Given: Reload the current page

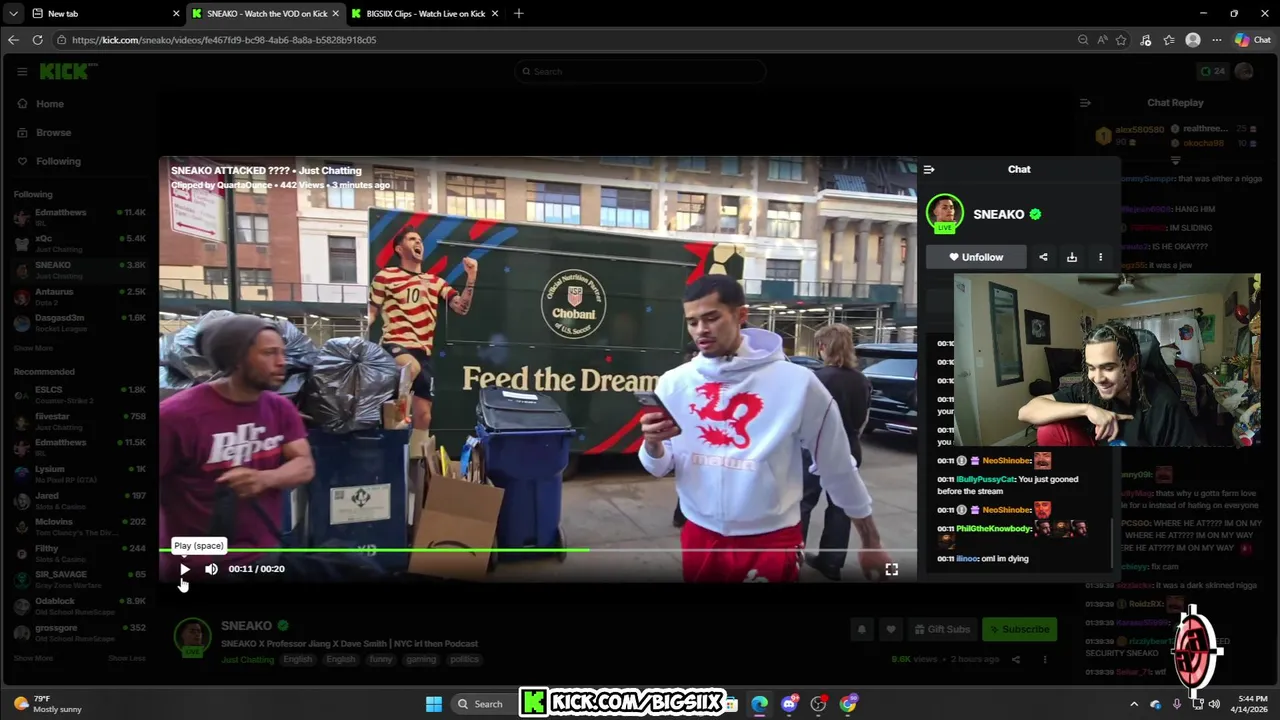Looking at the screenshot, I should (x=37, y=40).
